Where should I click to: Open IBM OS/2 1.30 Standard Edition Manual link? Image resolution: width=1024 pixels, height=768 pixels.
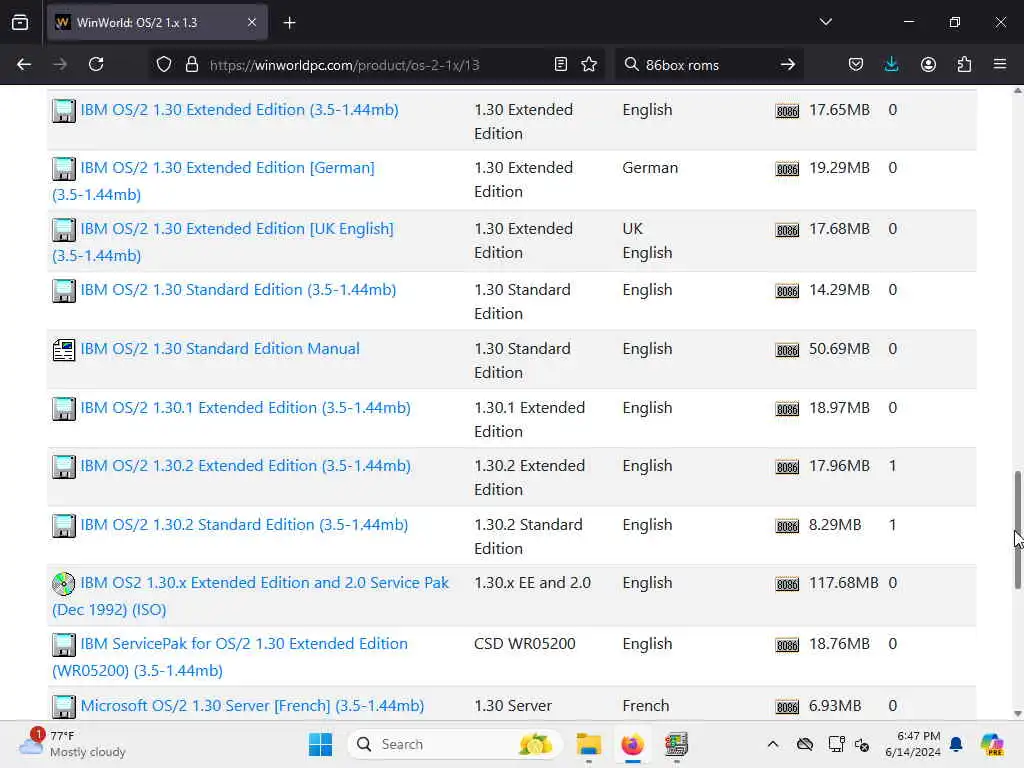pyautogui.click(x=220, y=349)
